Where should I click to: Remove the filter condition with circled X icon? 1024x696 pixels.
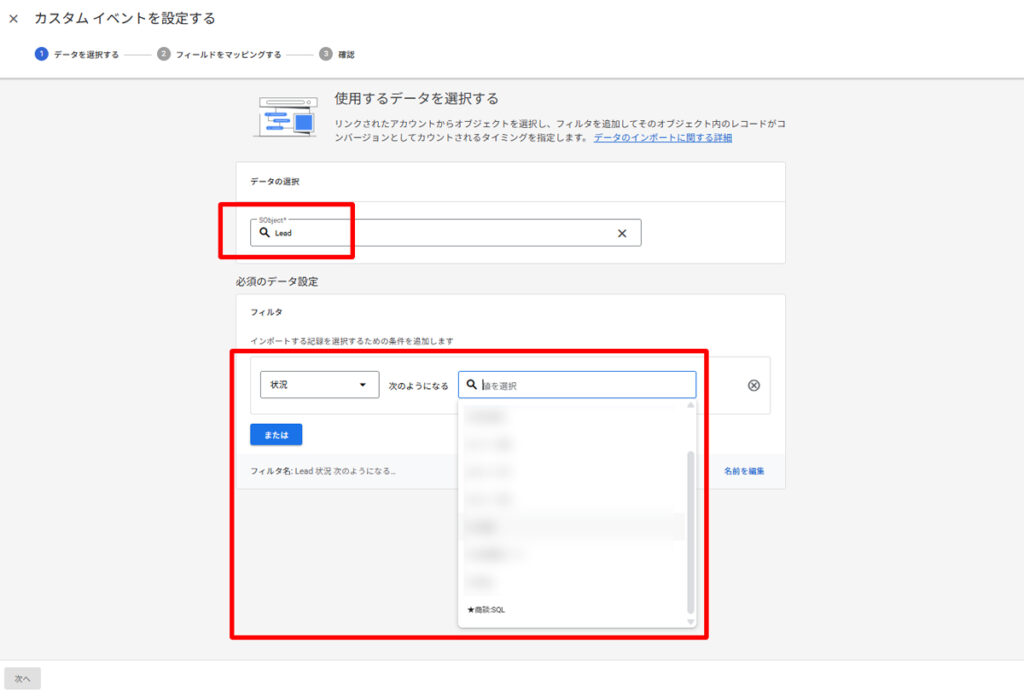[754, 385]
